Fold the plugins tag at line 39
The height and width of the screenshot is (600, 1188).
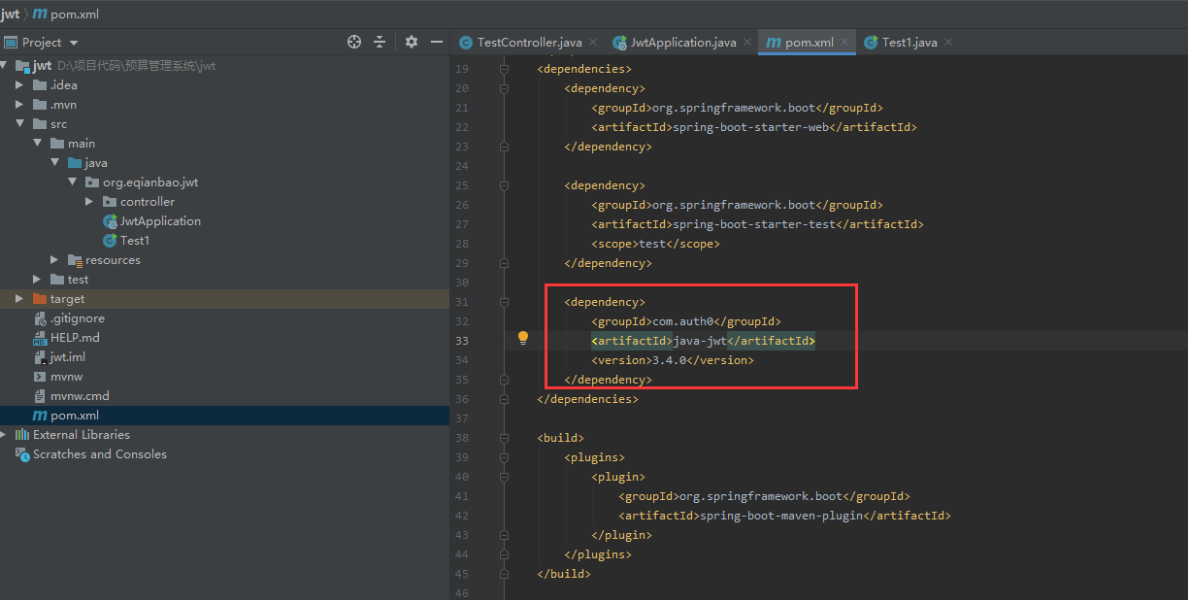pyautogui.click(x=504, y=458)
